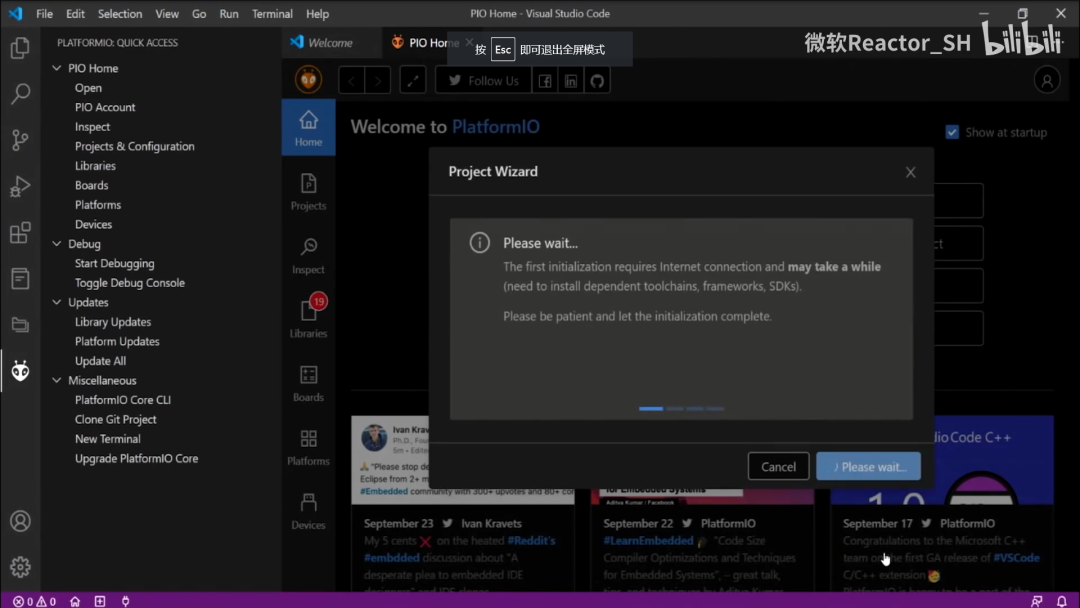Open the Selection menu
Screen dimensions: 1080x608
[120, 14]
